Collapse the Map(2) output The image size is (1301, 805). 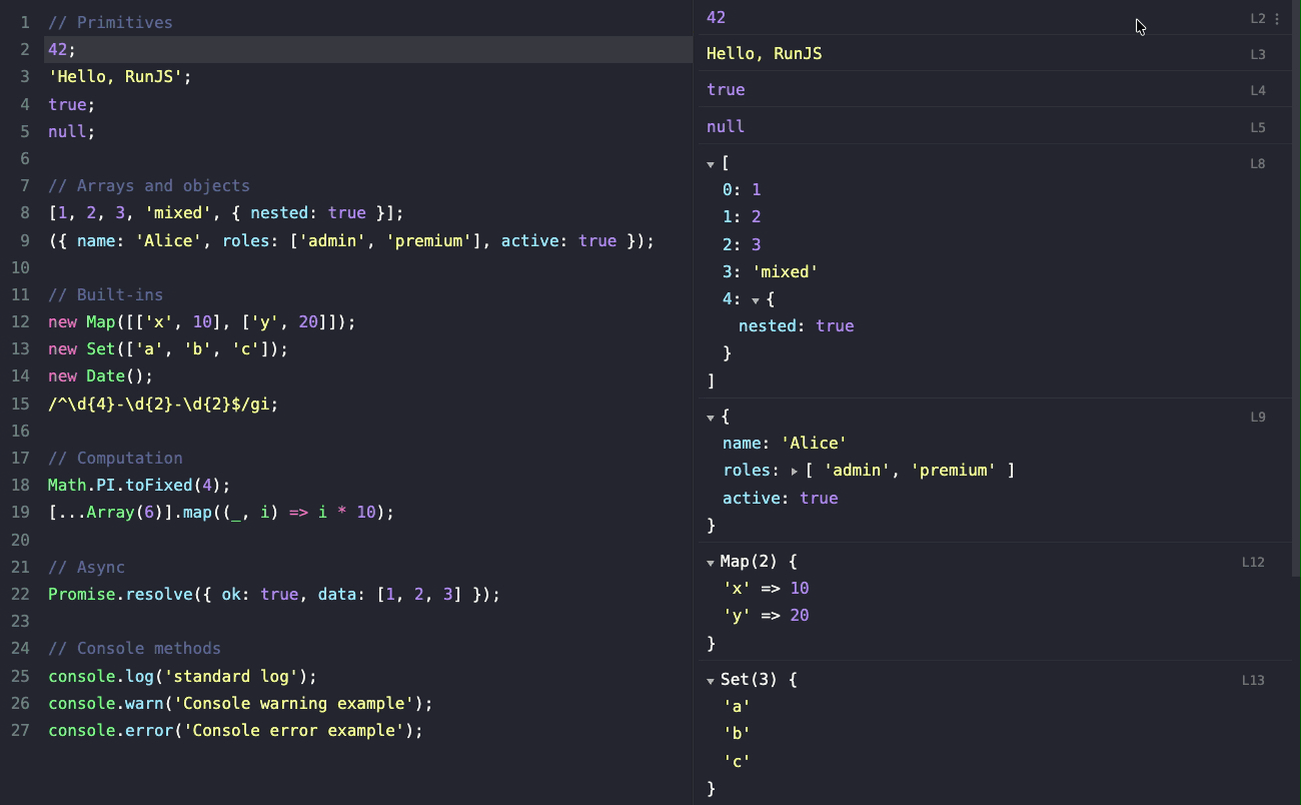click(x=710, y=564)
